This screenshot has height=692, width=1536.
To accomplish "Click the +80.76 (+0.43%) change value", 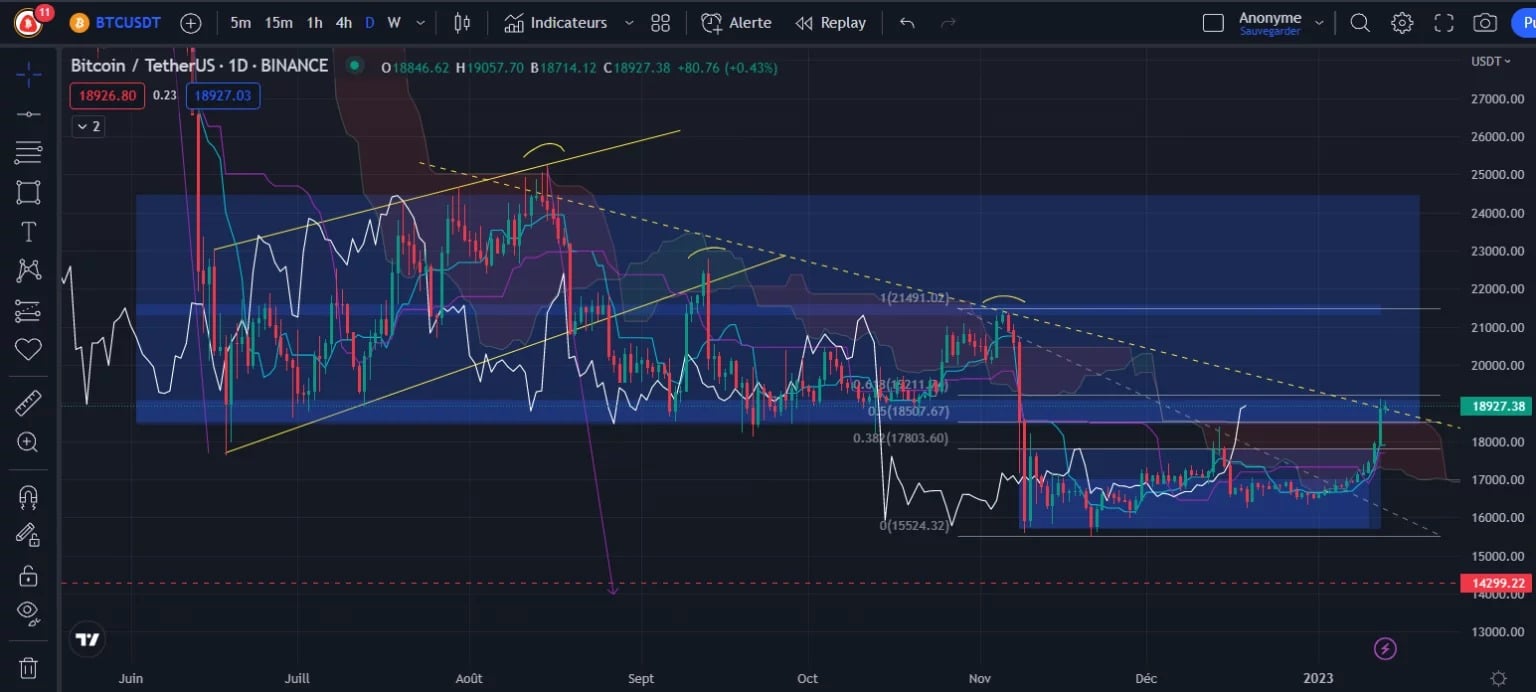I will point(727,67).
